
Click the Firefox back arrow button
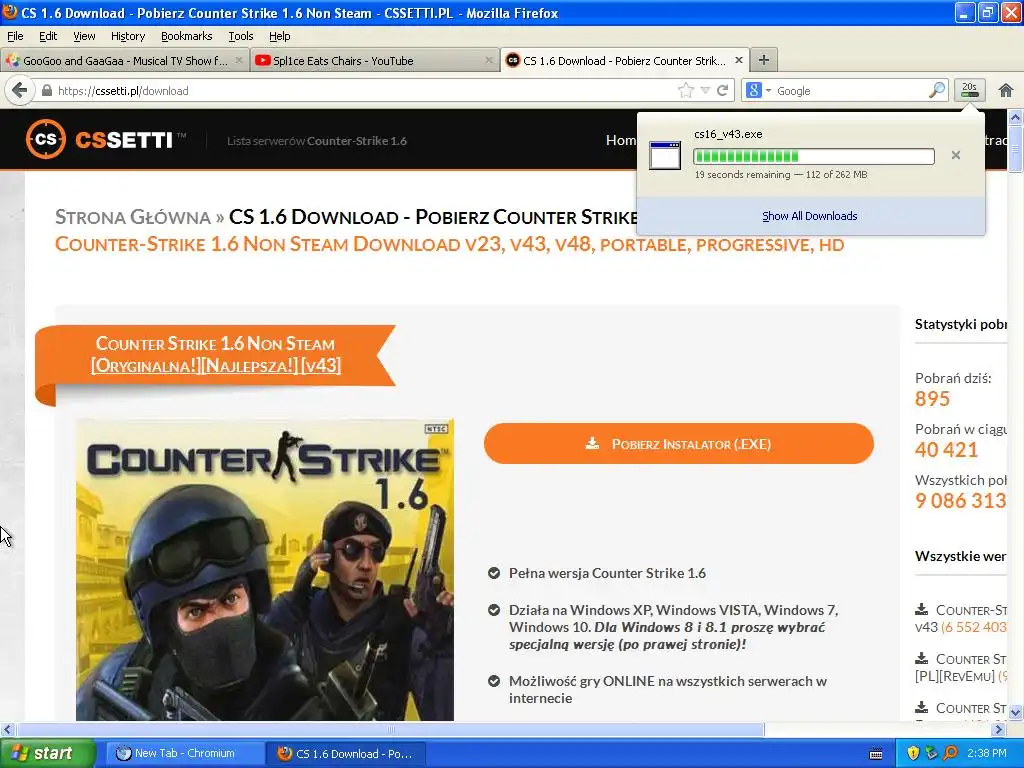coord(20,90)
